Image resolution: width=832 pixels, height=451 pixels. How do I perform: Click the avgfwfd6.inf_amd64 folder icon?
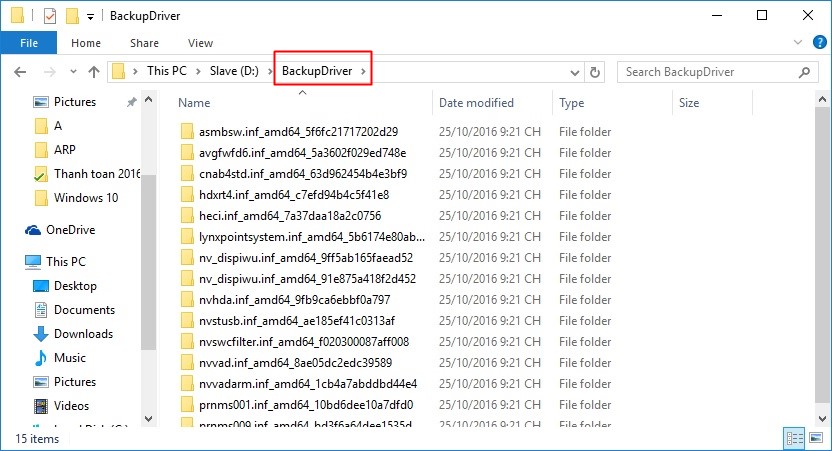[187, 153]
